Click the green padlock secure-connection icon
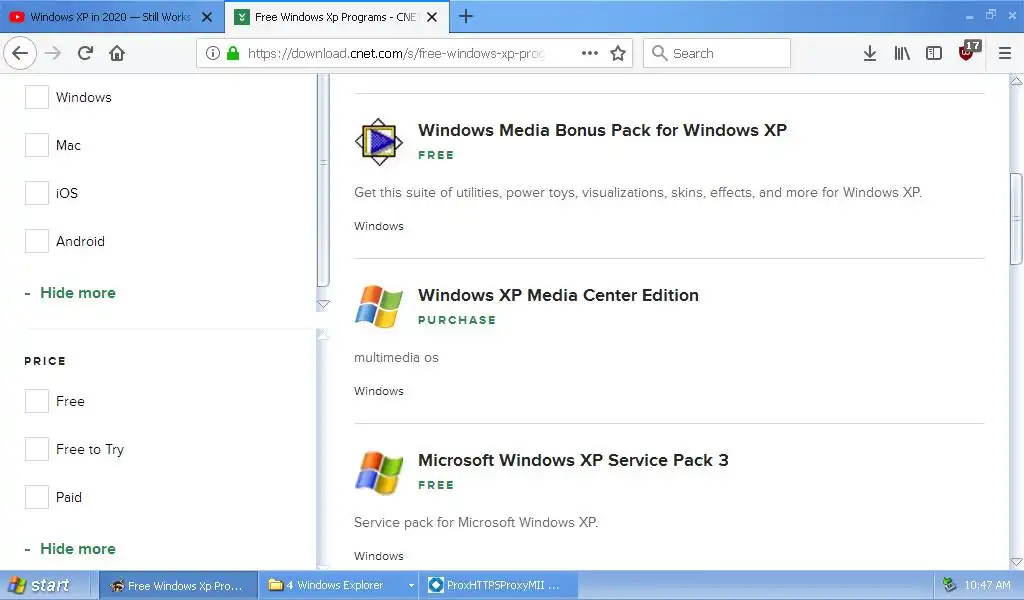Image resolution: width=1024 pixels, height=600 pixels. click(232, 53)
